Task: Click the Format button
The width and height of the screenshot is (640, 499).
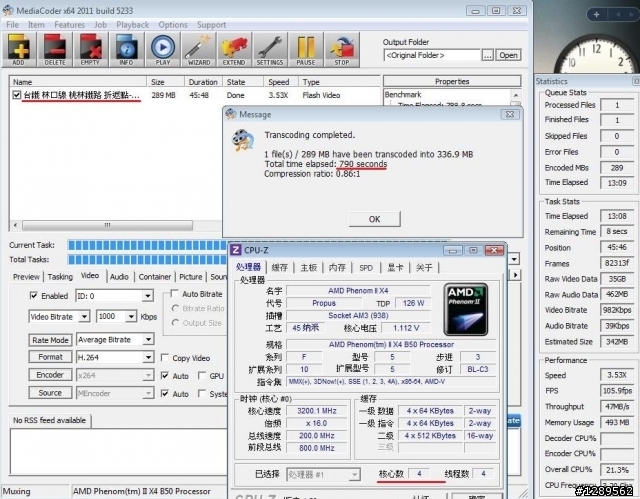Action: pos(50,357)
